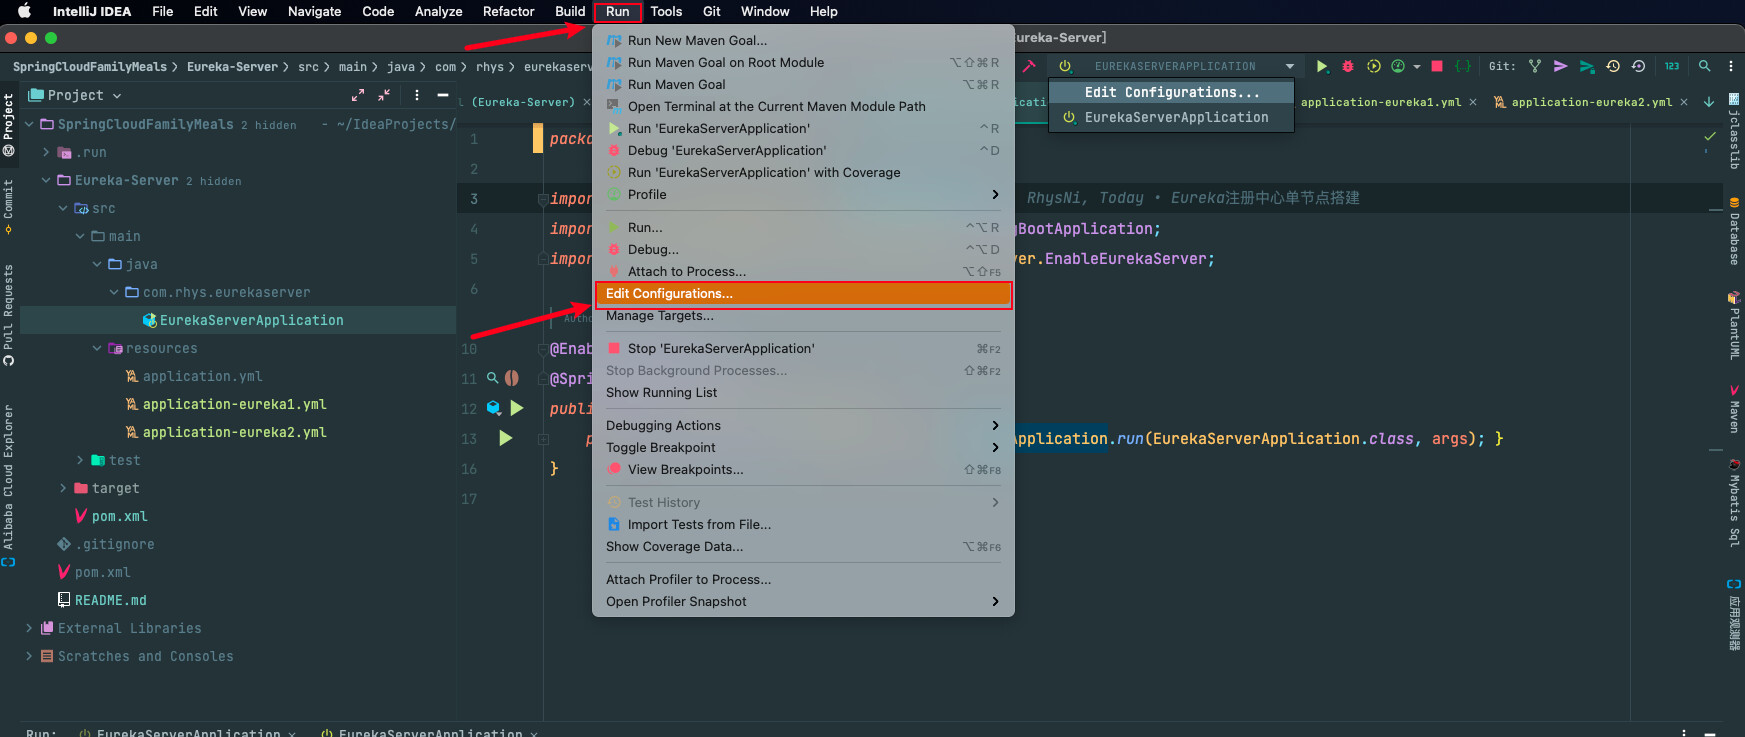Expand the test folder
1745x737 pixels.
80,460
